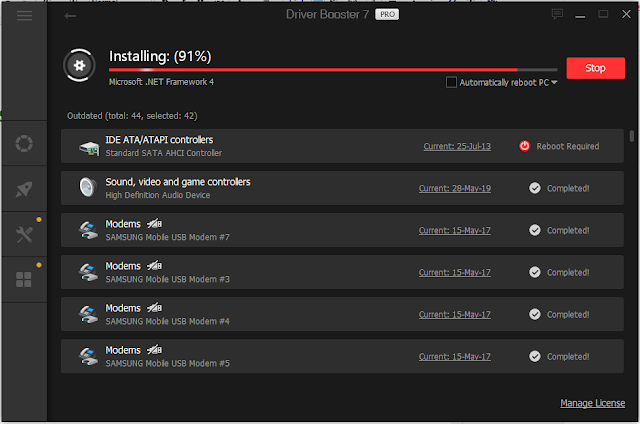Minimize the Driver Booster window

tap(580, 16)
